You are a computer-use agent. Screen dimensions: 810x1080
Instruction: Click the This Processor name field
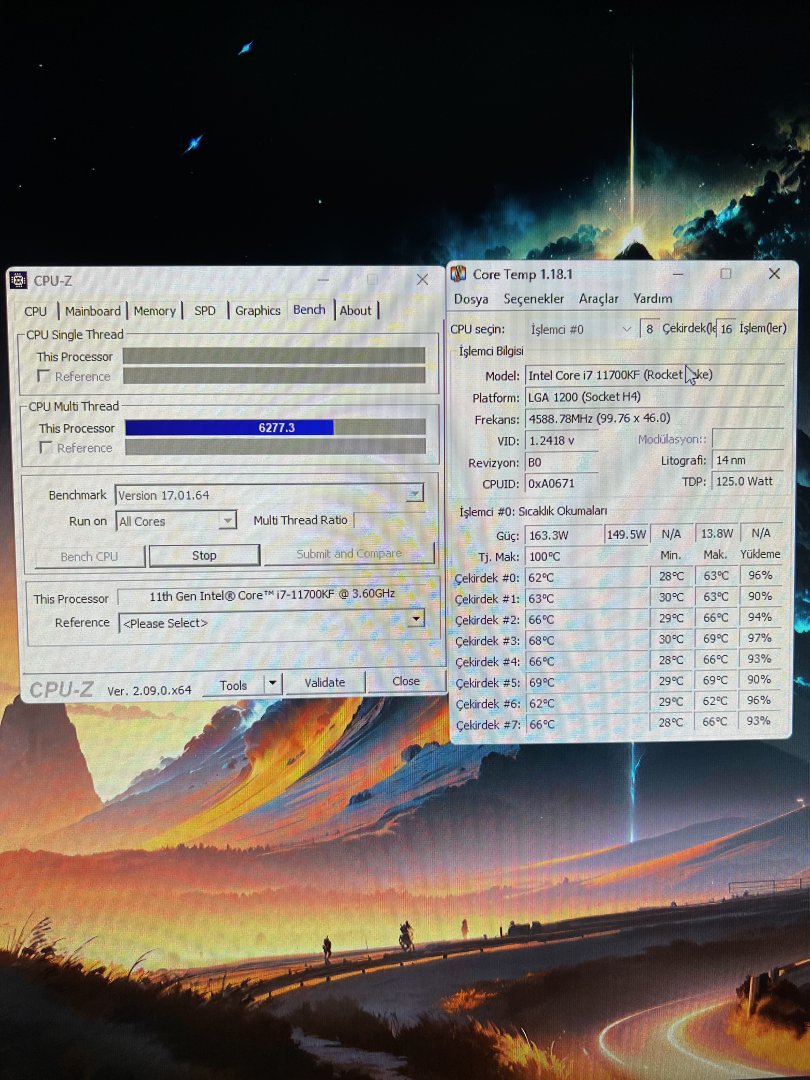pos(272,596)
